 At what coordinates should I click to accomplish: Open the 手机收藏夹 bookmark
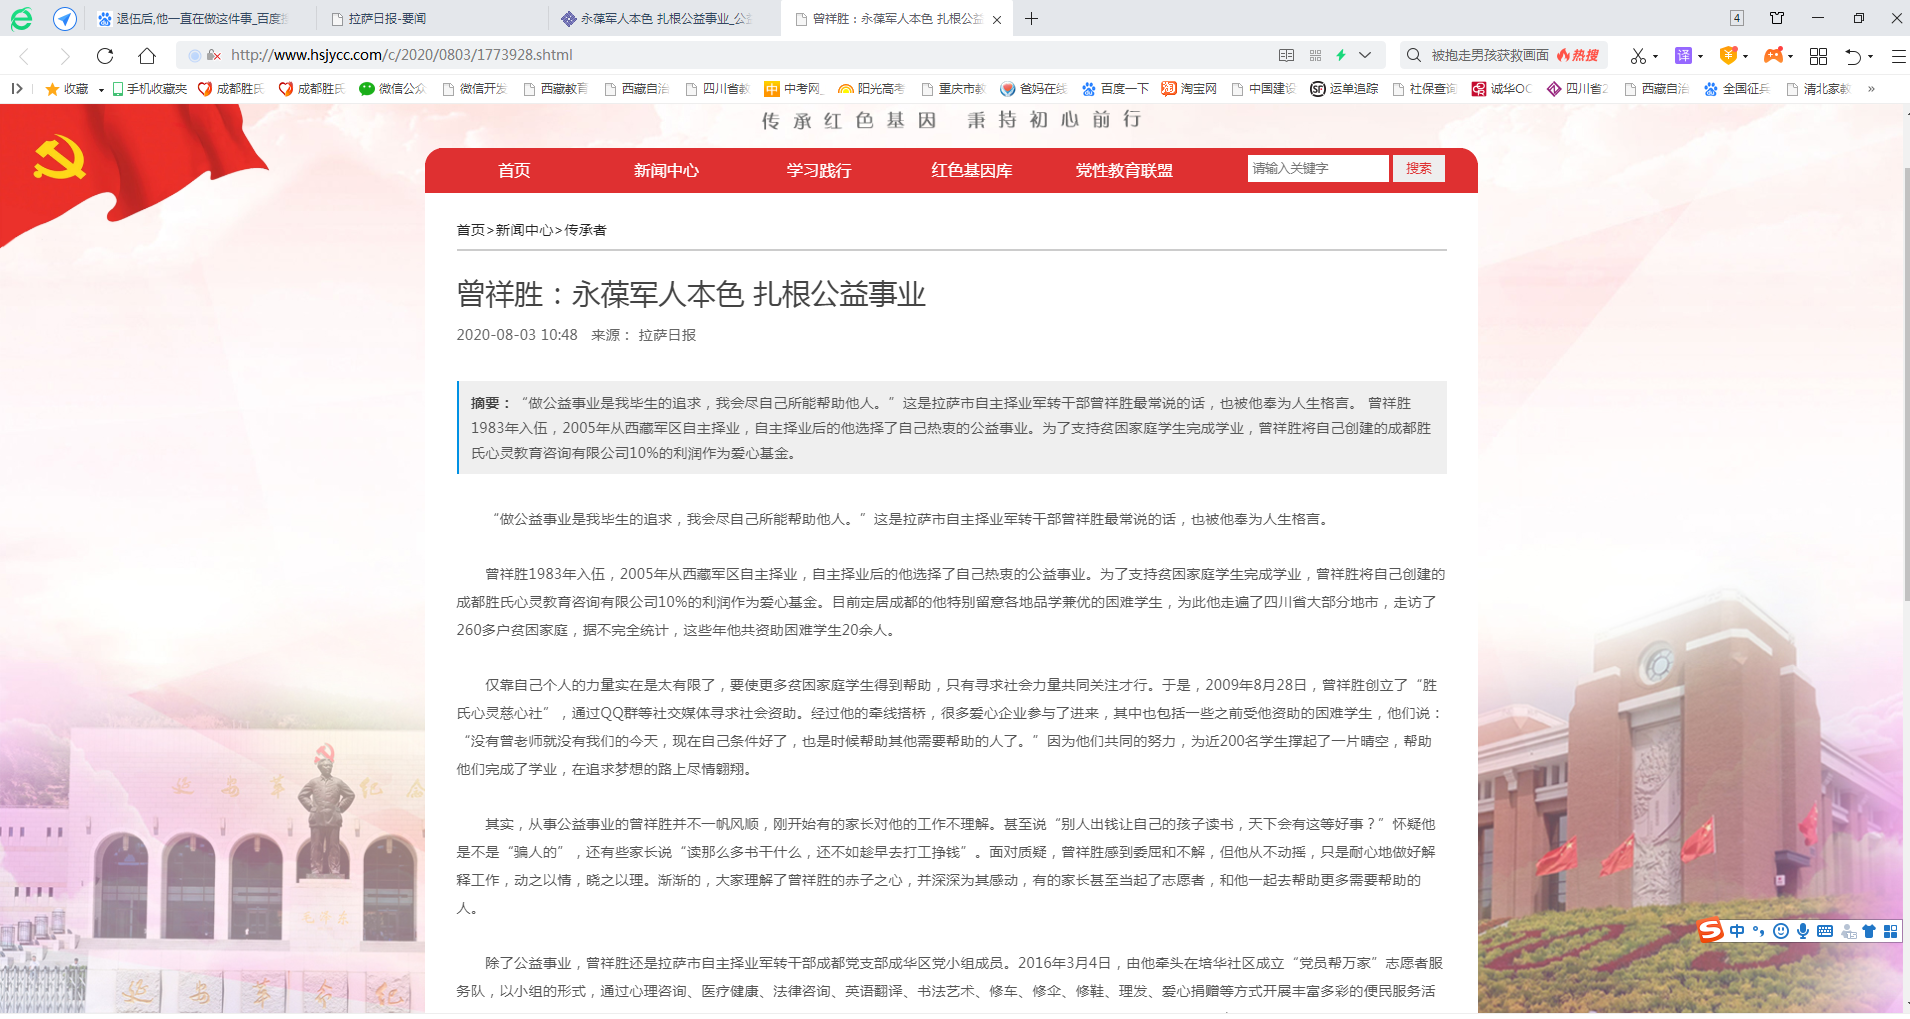pos(150,89)
